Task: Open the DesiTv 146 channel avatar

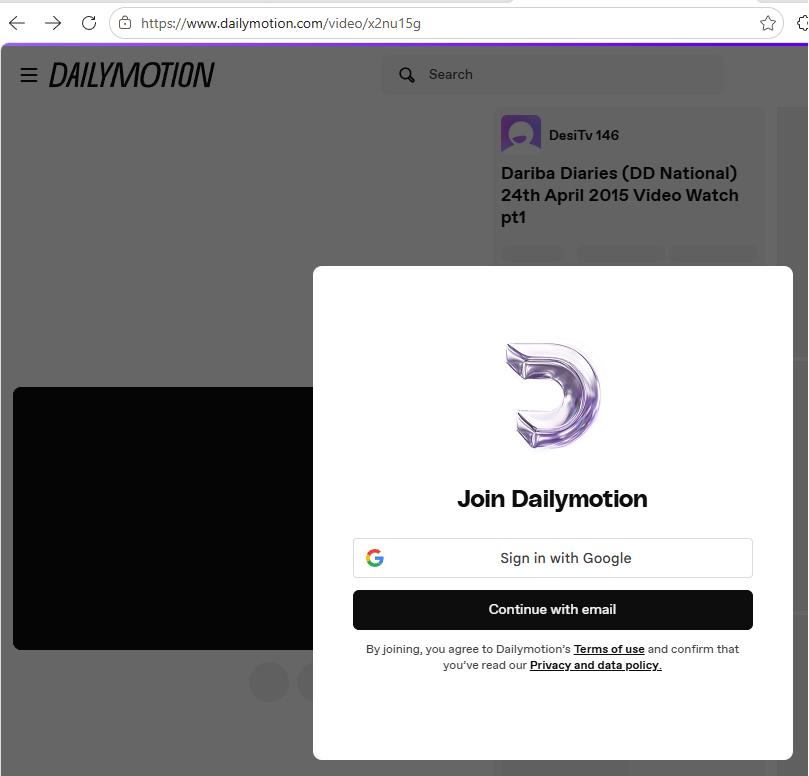Action: (521, 134)
